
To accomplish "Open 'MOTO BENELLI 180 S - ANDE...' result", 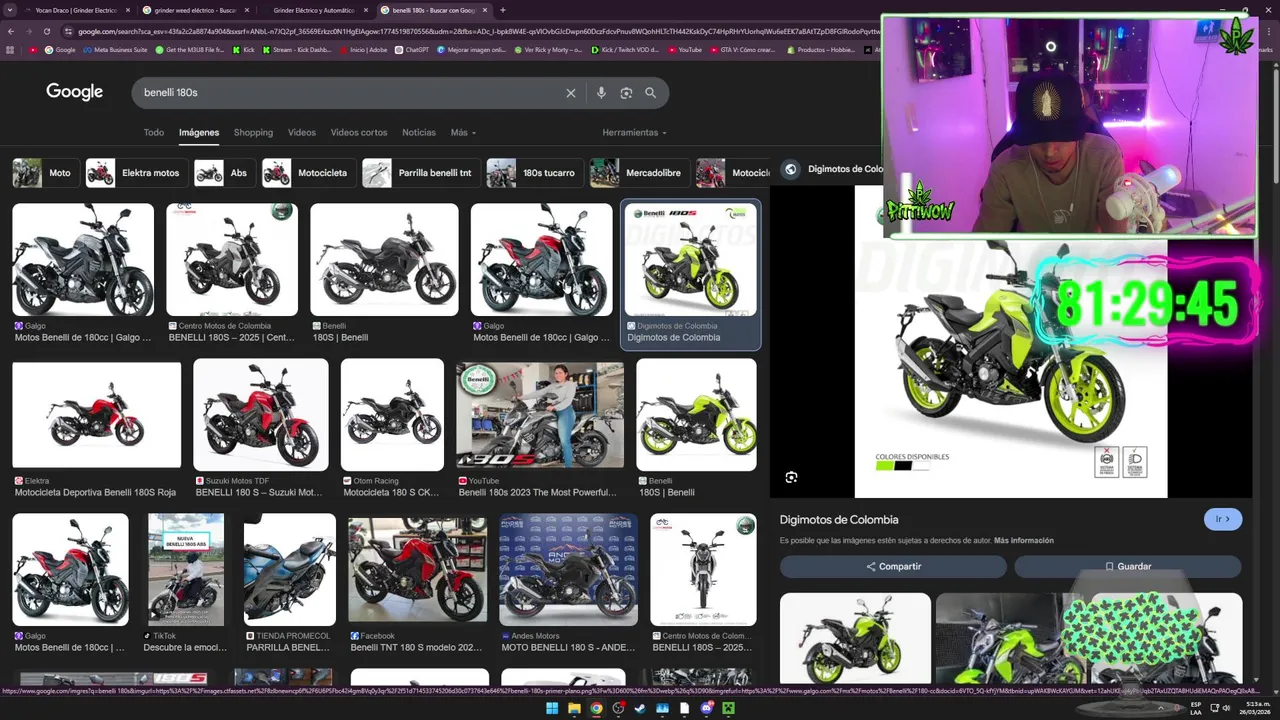I will pyautogui.click(x=568, y=583).
